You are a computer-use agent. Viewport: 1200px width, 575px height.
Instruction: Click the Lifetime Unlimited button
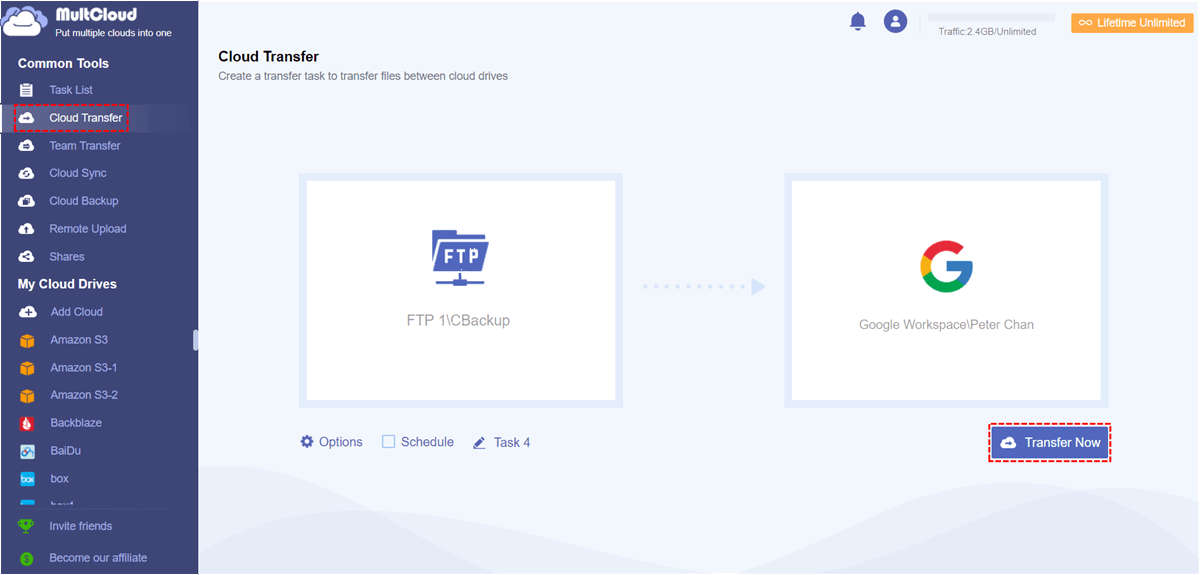pos(1132,23)
